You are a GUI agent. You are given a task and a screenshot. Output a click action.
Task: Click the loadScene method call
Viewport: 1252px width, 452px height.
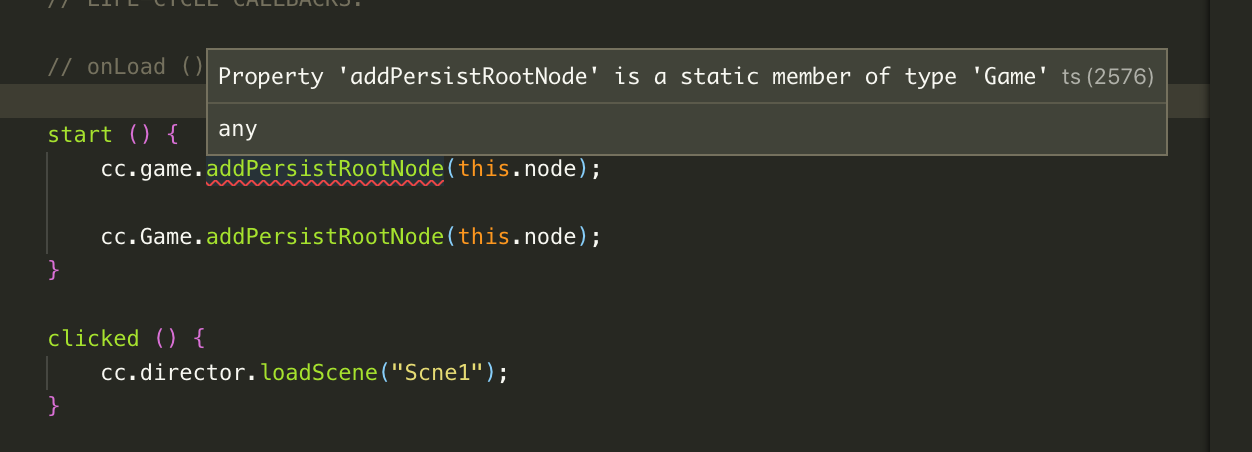pyautogui.click(x=319, y=373)
